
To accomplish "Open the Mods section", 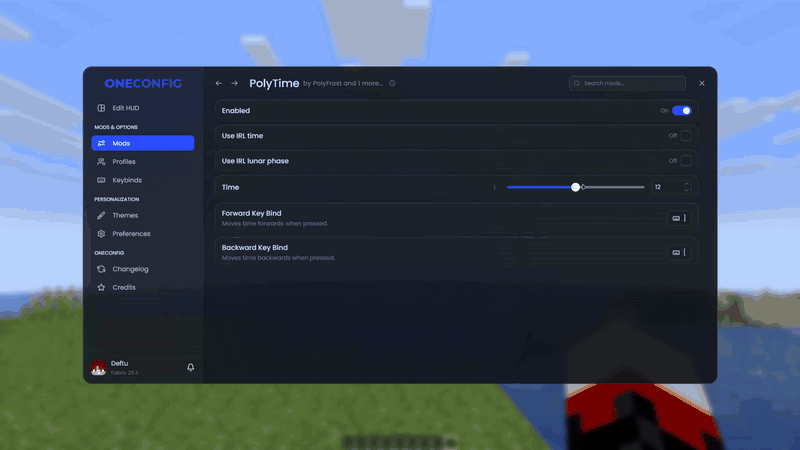I will tap(143, 143).
